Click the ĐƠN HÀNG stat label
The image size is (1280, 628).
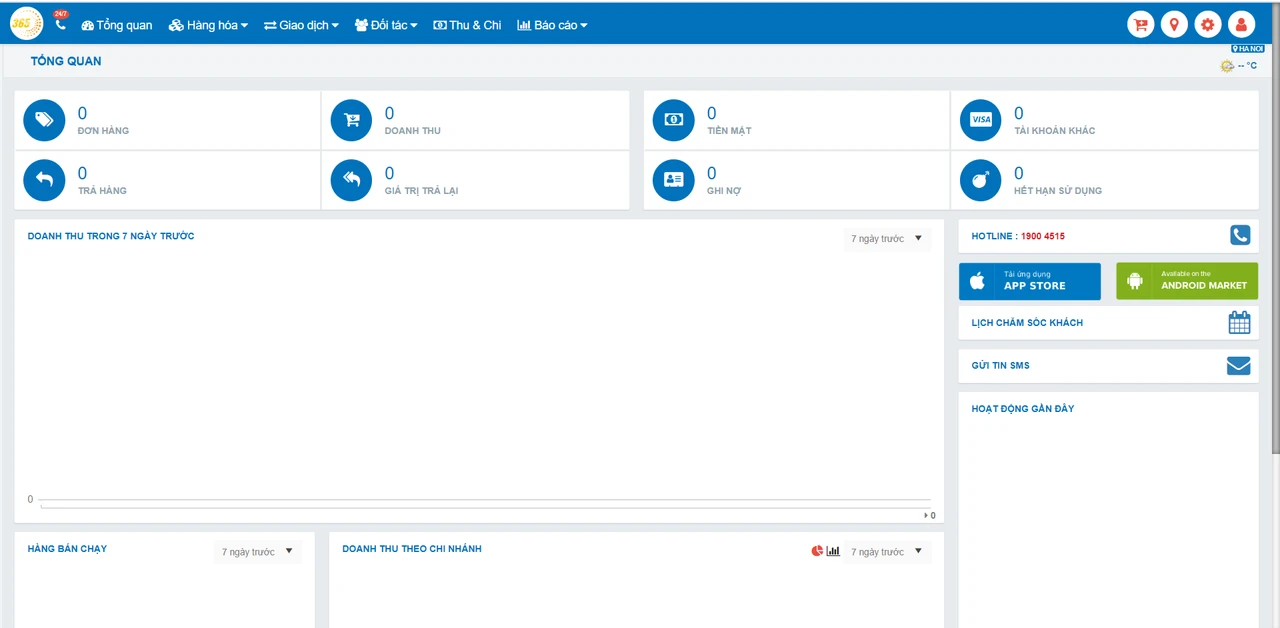tap(103, 131)
